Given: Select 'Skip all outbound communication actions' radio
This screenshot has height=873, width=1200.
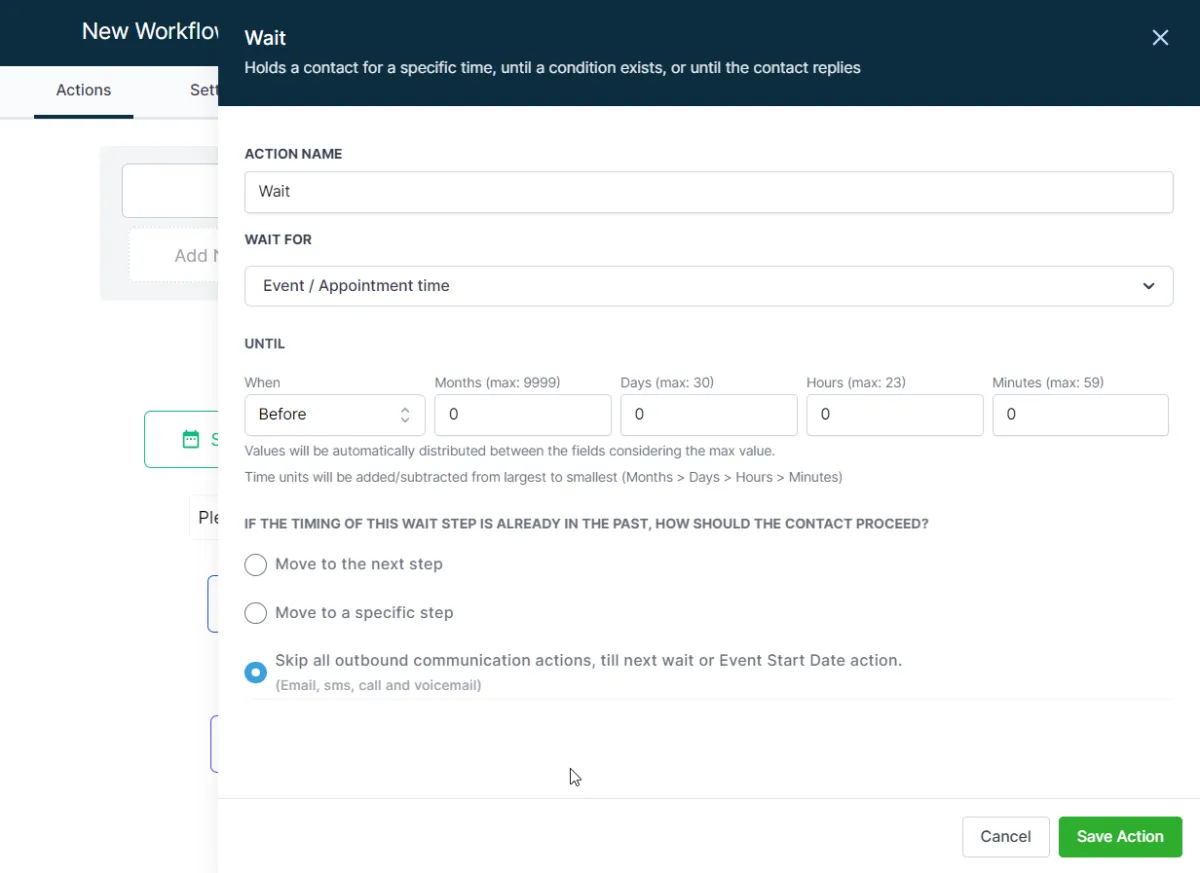Looking at the screenshot, I should (x=256, y=672).
